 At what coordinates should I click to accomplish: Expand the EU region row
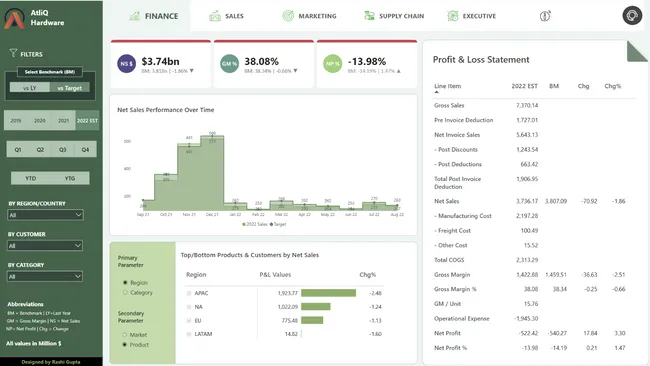(189, 320)
